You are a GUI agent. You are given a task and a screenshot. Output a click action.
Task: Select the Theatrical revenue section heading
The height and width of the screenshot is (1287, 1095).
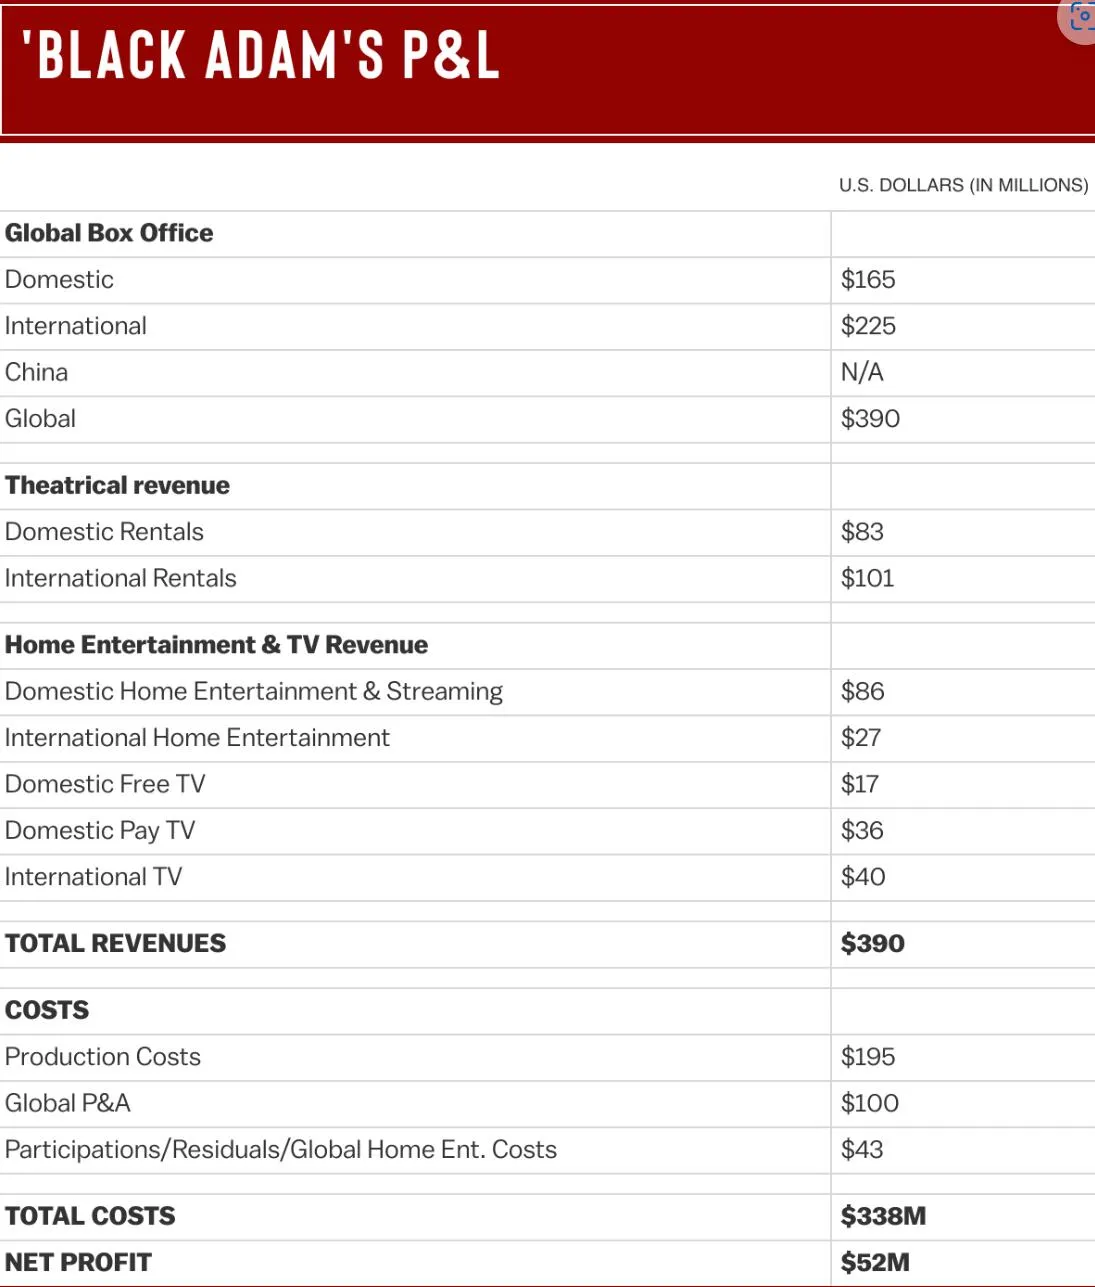click(117, 486)
